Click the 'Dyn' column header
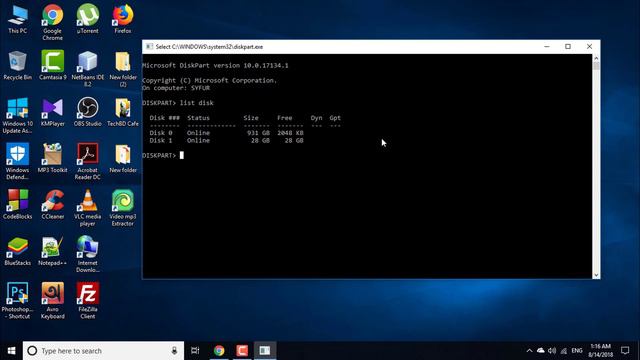The image size is (640, 360). click(316, 118)
